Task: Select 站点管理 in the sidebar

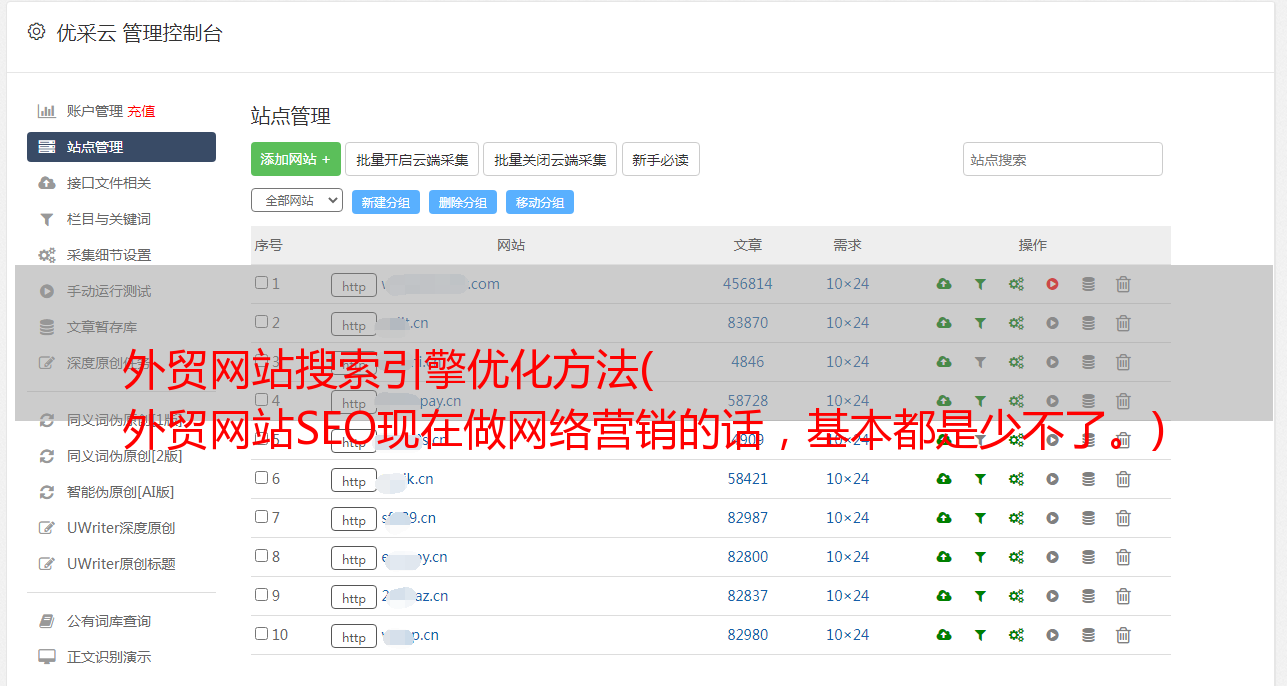Action: pyautogui.click(x=121, y=147)
